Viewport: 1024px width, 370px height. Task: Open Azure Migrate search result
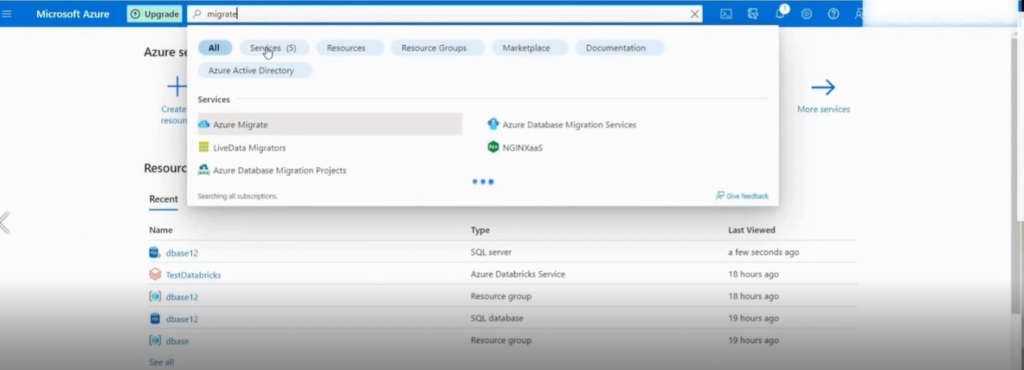click(x=330, y=124)
